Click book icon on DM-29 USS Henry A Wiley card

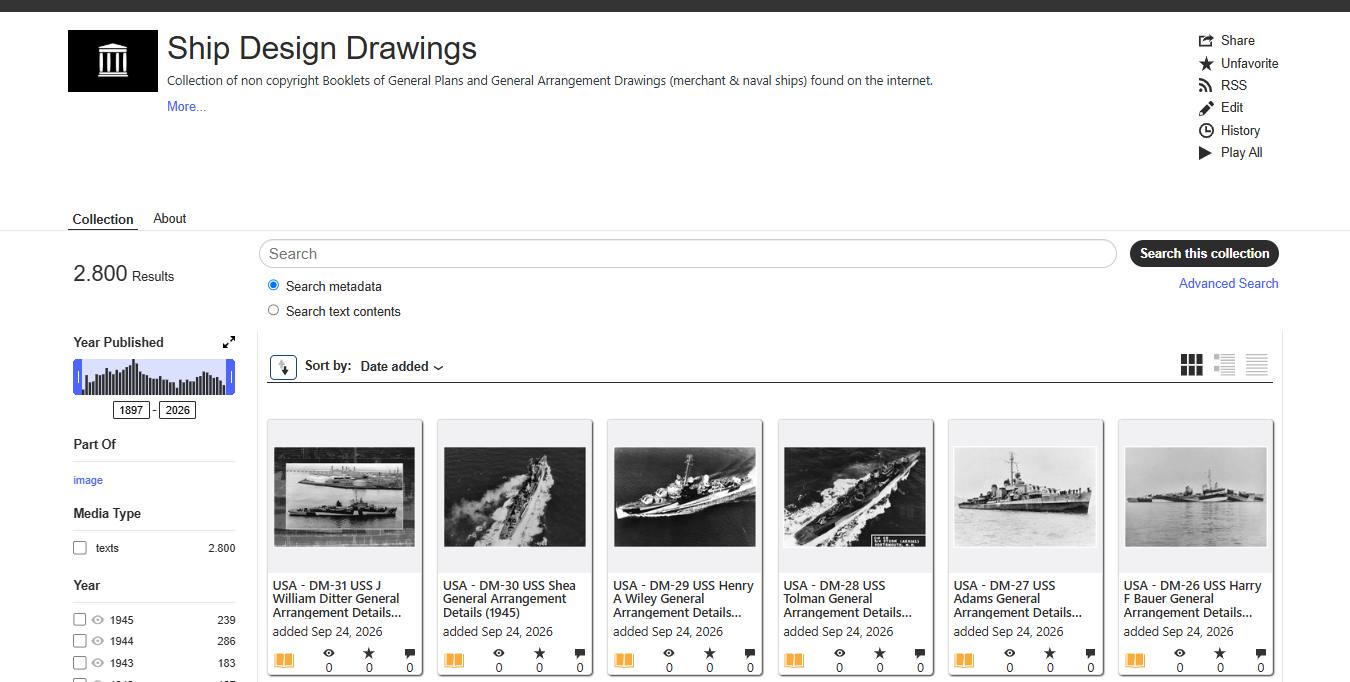click(624, 660)
